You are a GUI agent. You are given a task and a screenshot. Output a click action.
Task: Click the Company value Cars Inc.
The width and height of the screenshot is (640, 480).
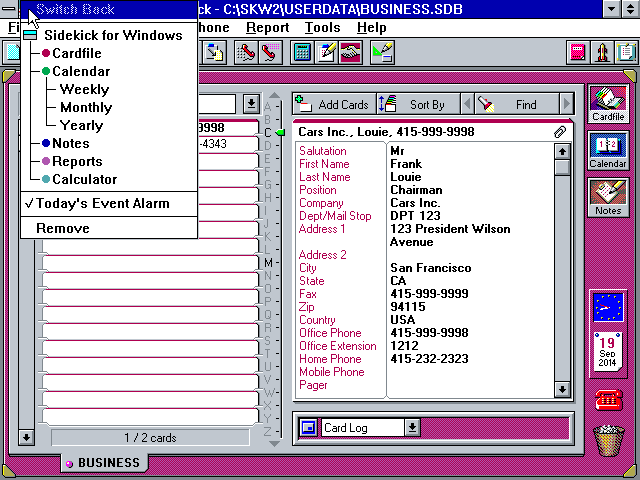415,203
